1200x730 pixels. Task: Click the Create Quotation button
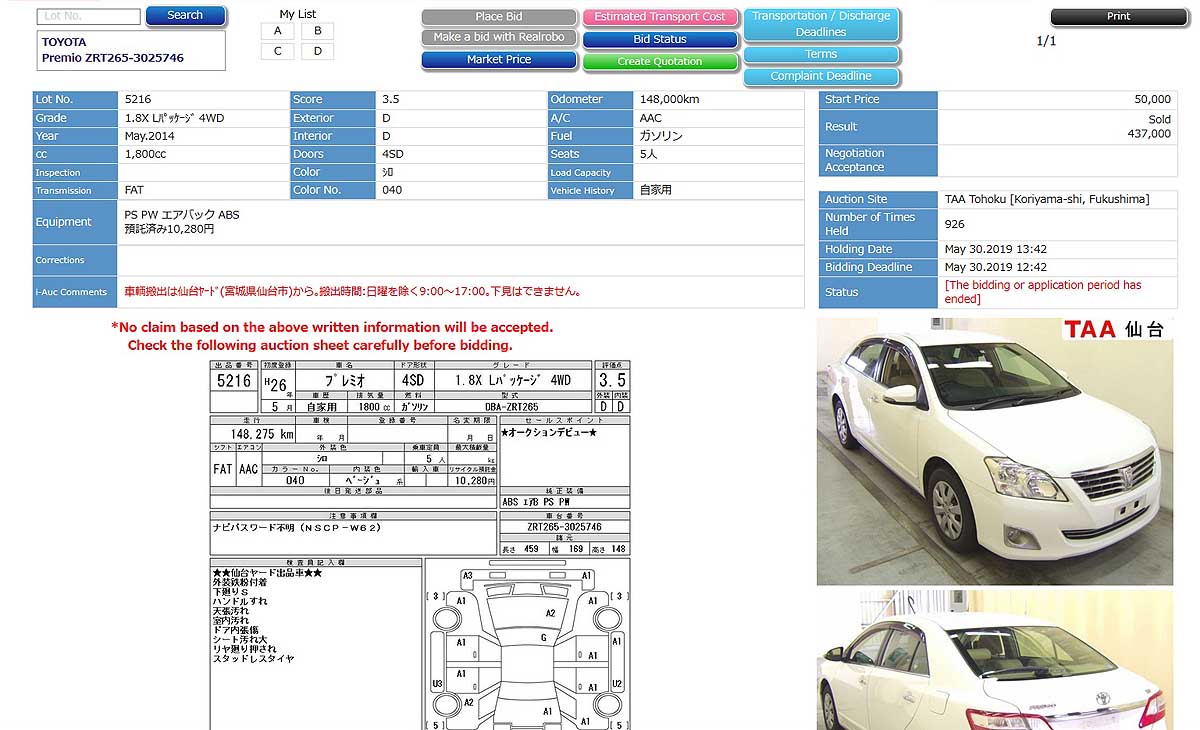[660, 62]
